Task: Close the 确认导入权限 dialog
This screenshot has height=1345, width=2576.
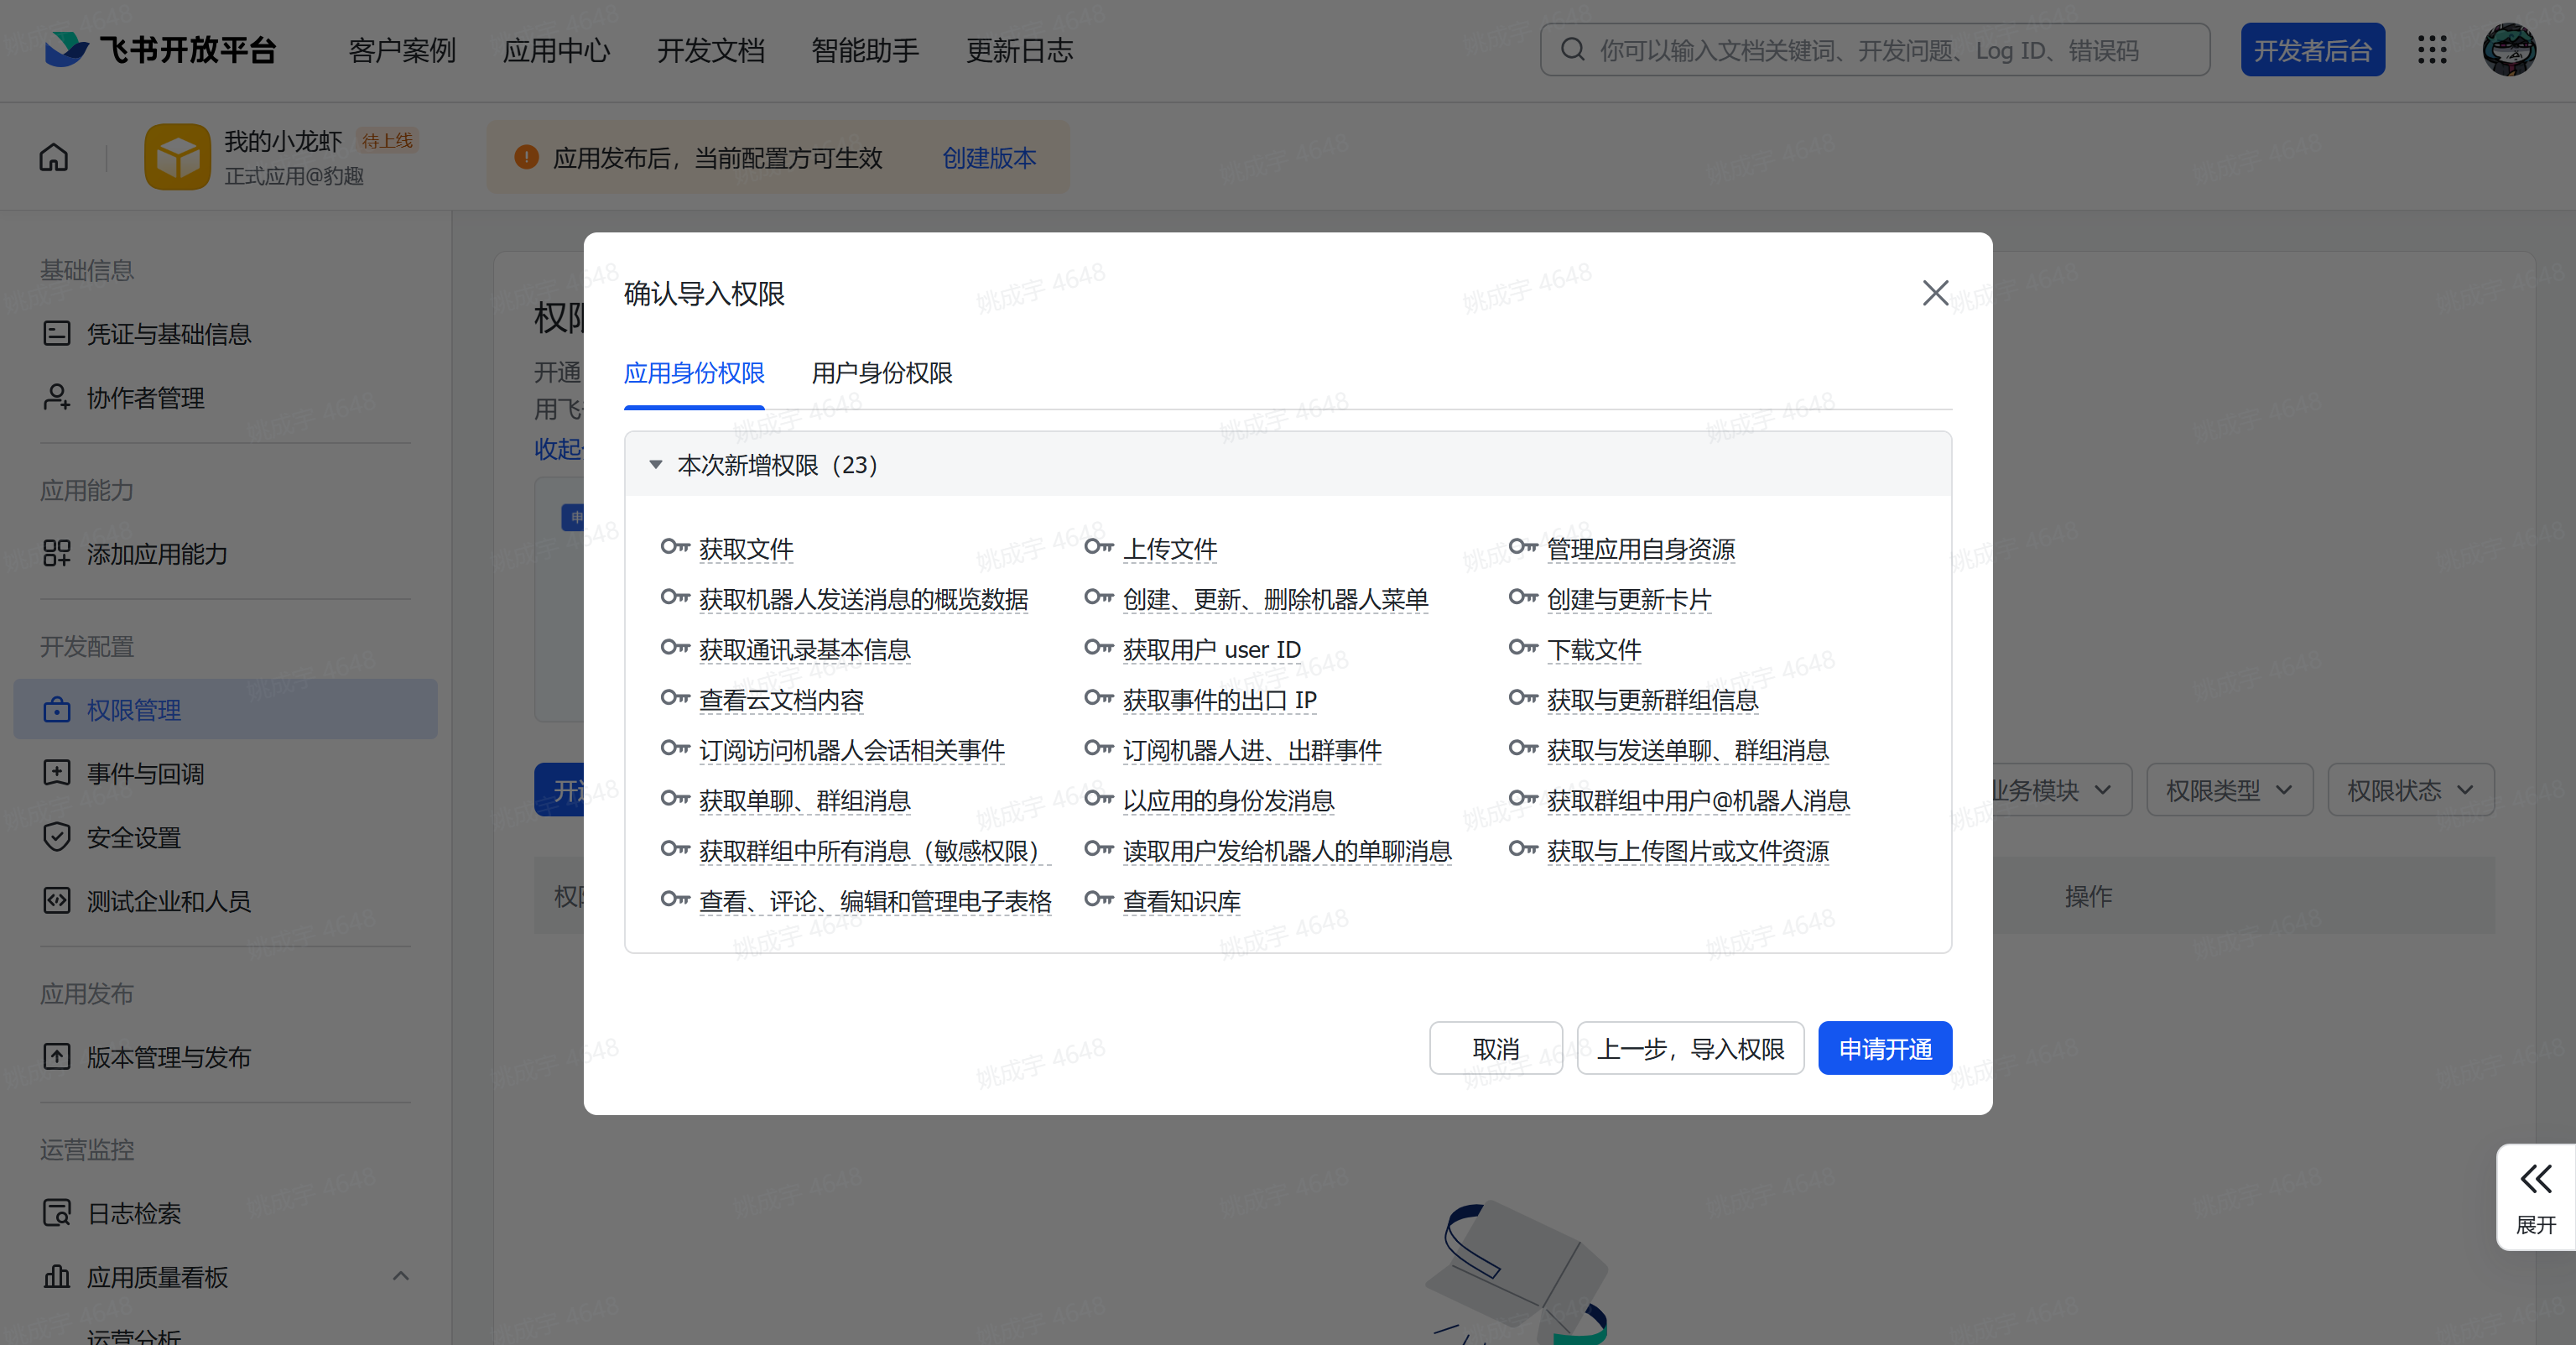Action: click(1935, 293)
